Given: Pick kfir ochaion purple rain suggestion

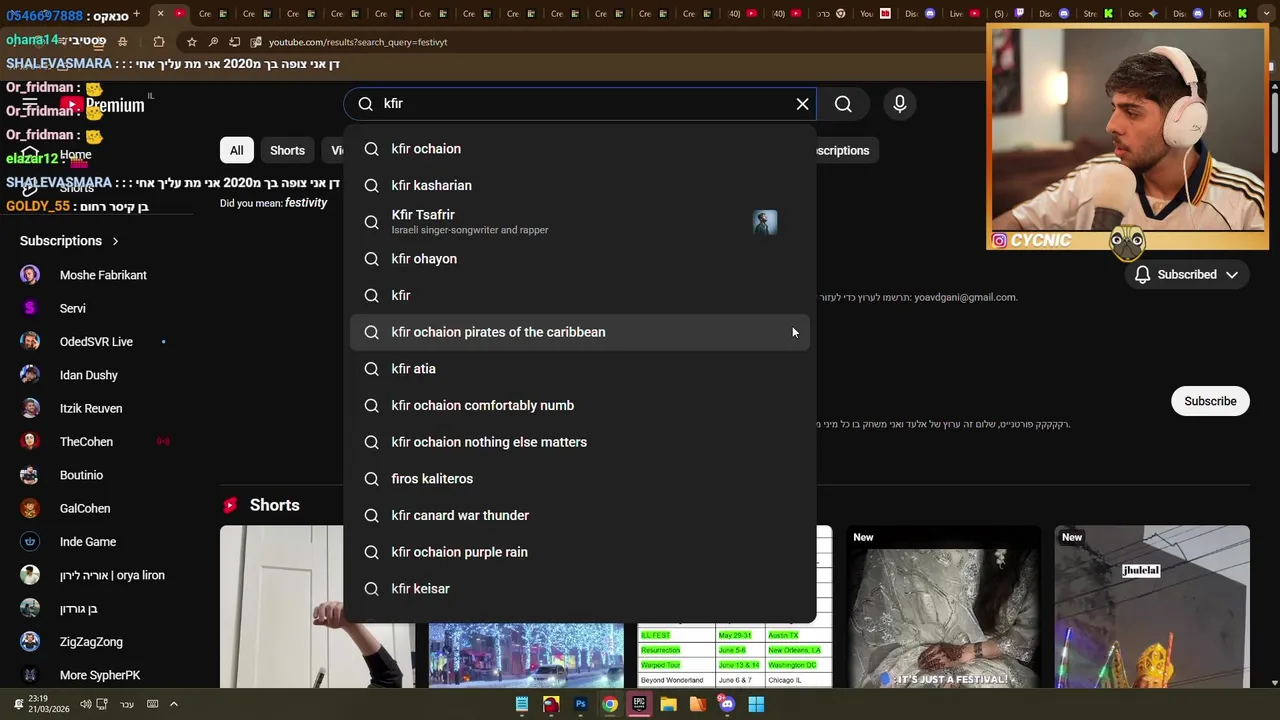Looking at the screenshot, I should [x=580, y=552].
